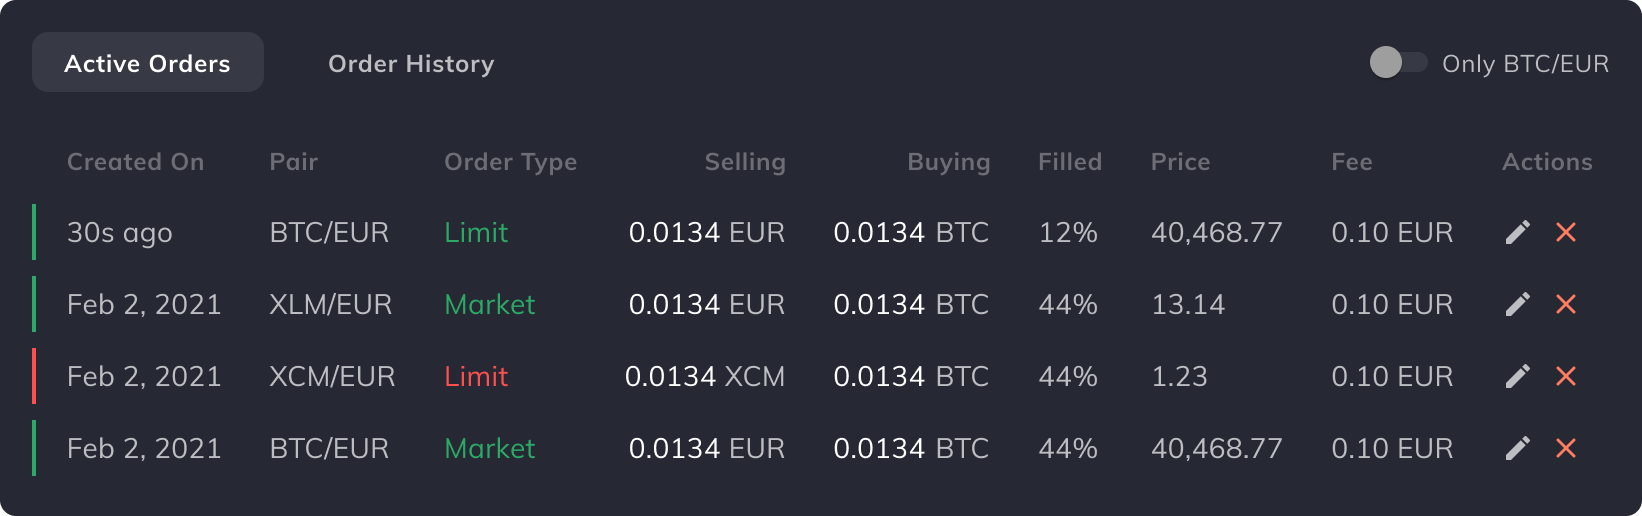Screen dimensions: 1642x516
Task: Click the Order Type column header
Action: click(x=510, y=162)
